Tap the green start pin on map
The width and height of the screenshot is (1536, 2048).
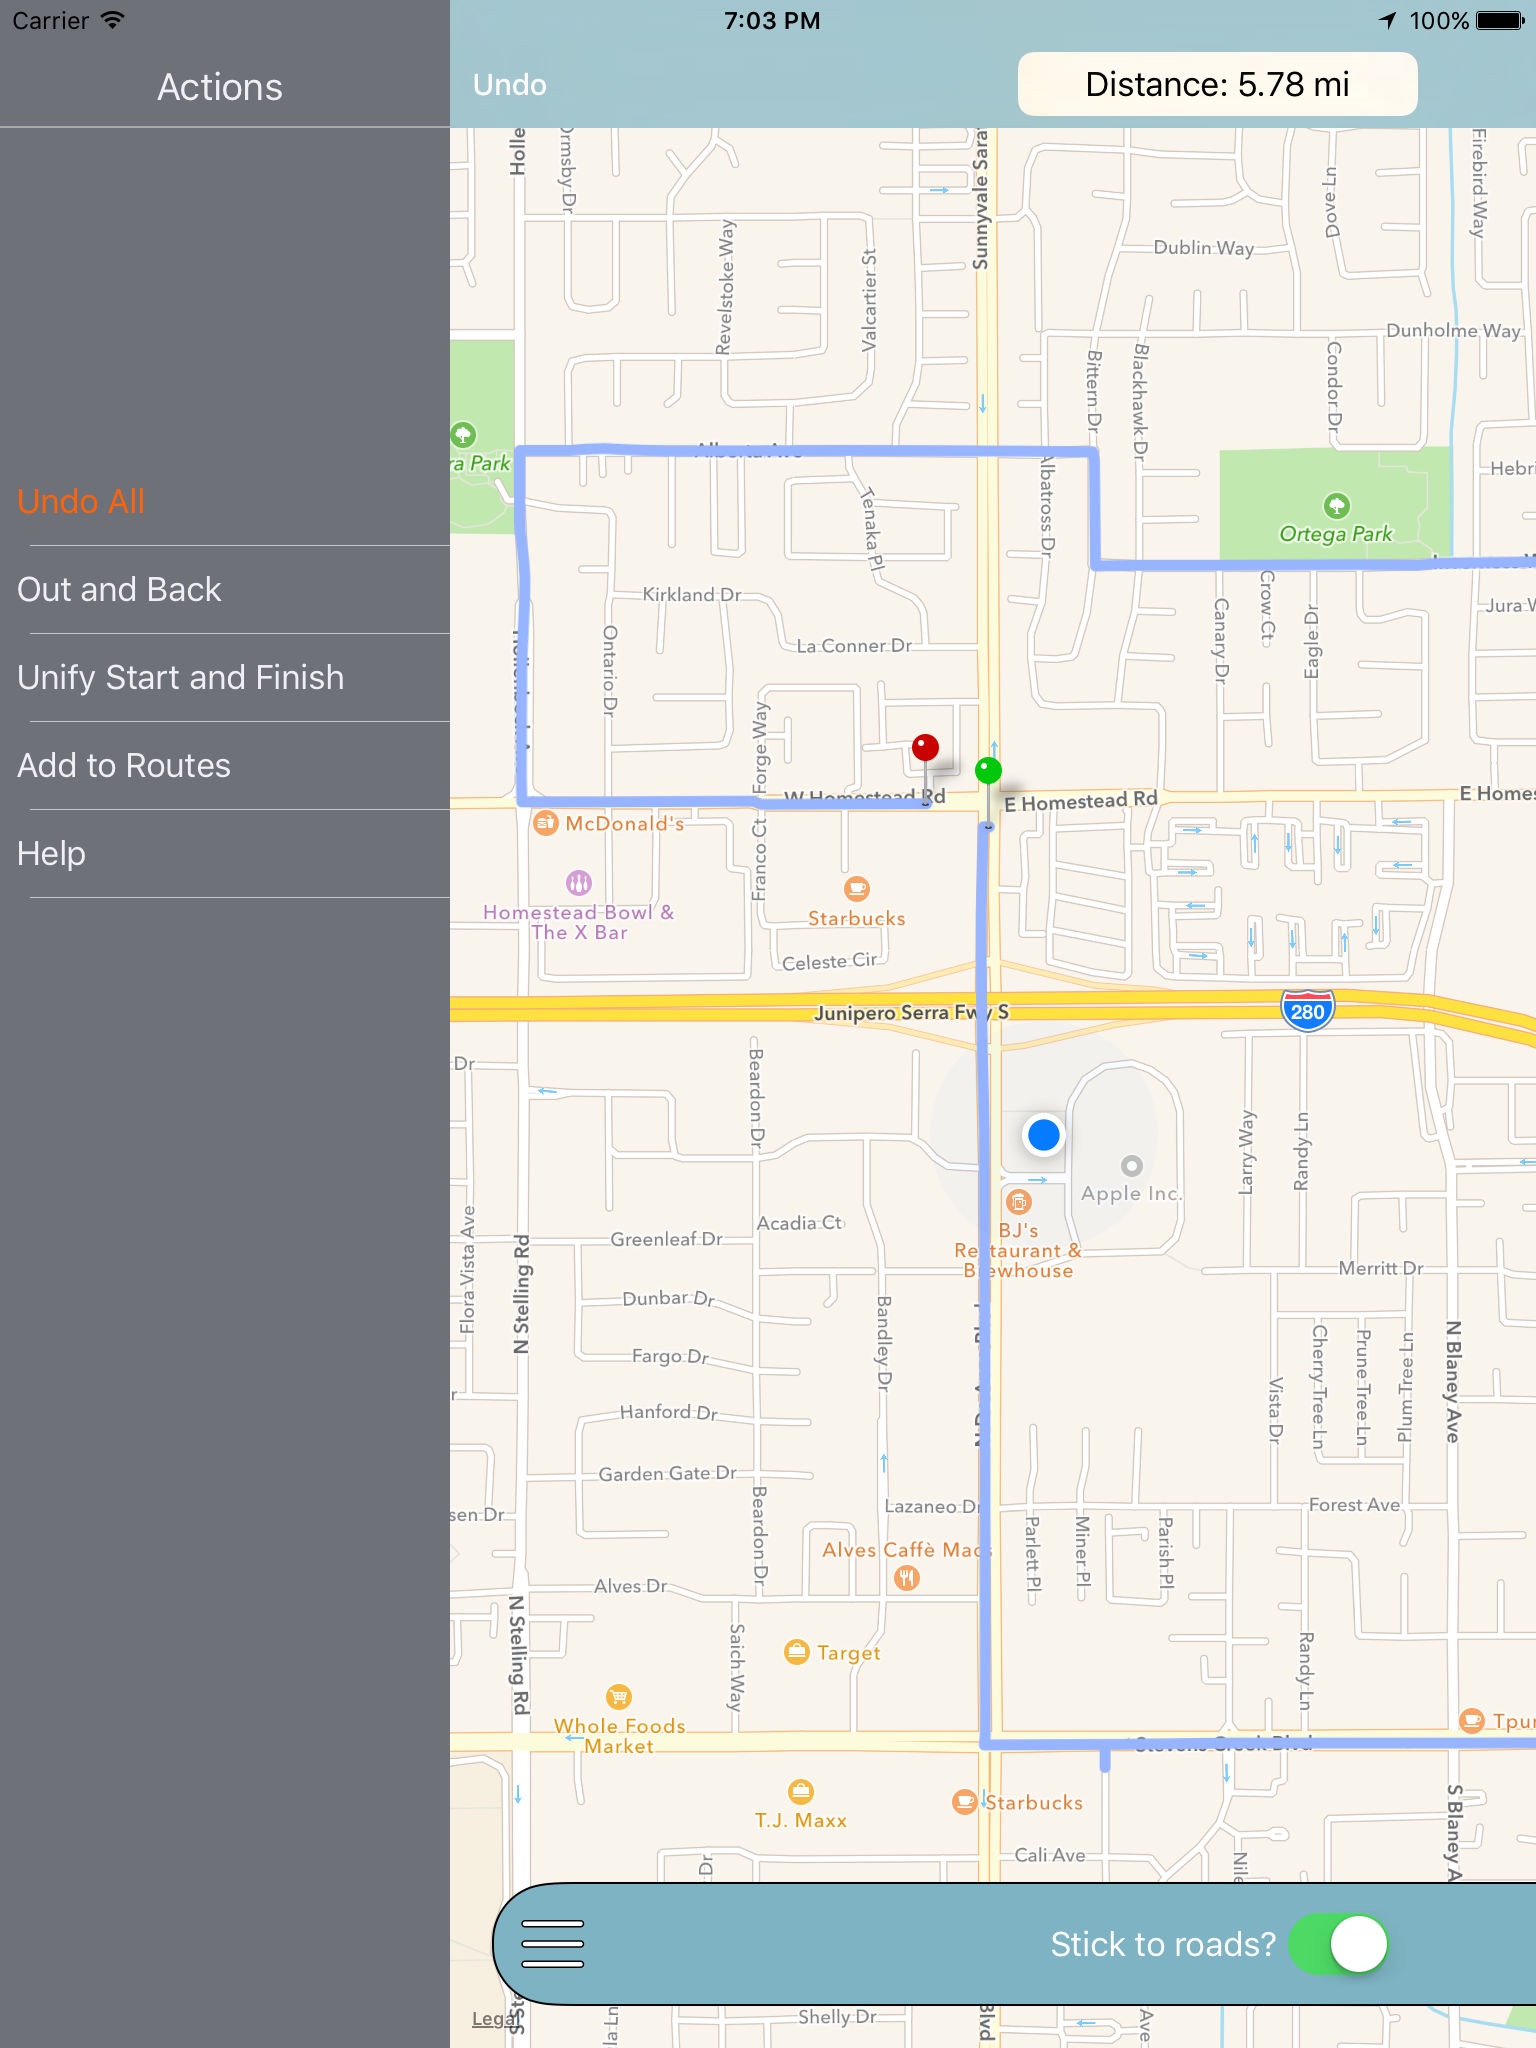click(988, 770)
